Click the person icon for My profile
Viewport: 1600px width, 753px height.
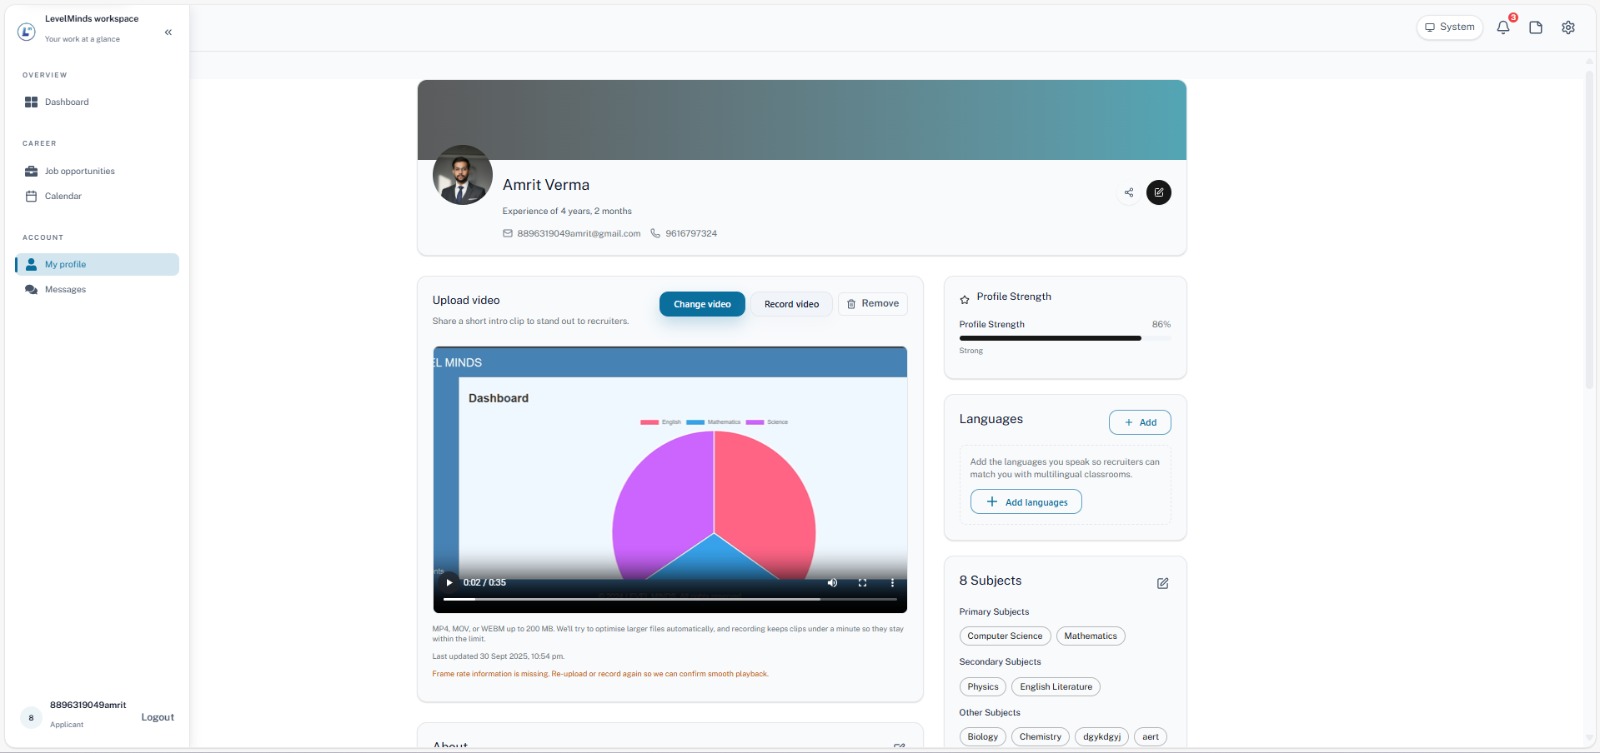point(31,264)
